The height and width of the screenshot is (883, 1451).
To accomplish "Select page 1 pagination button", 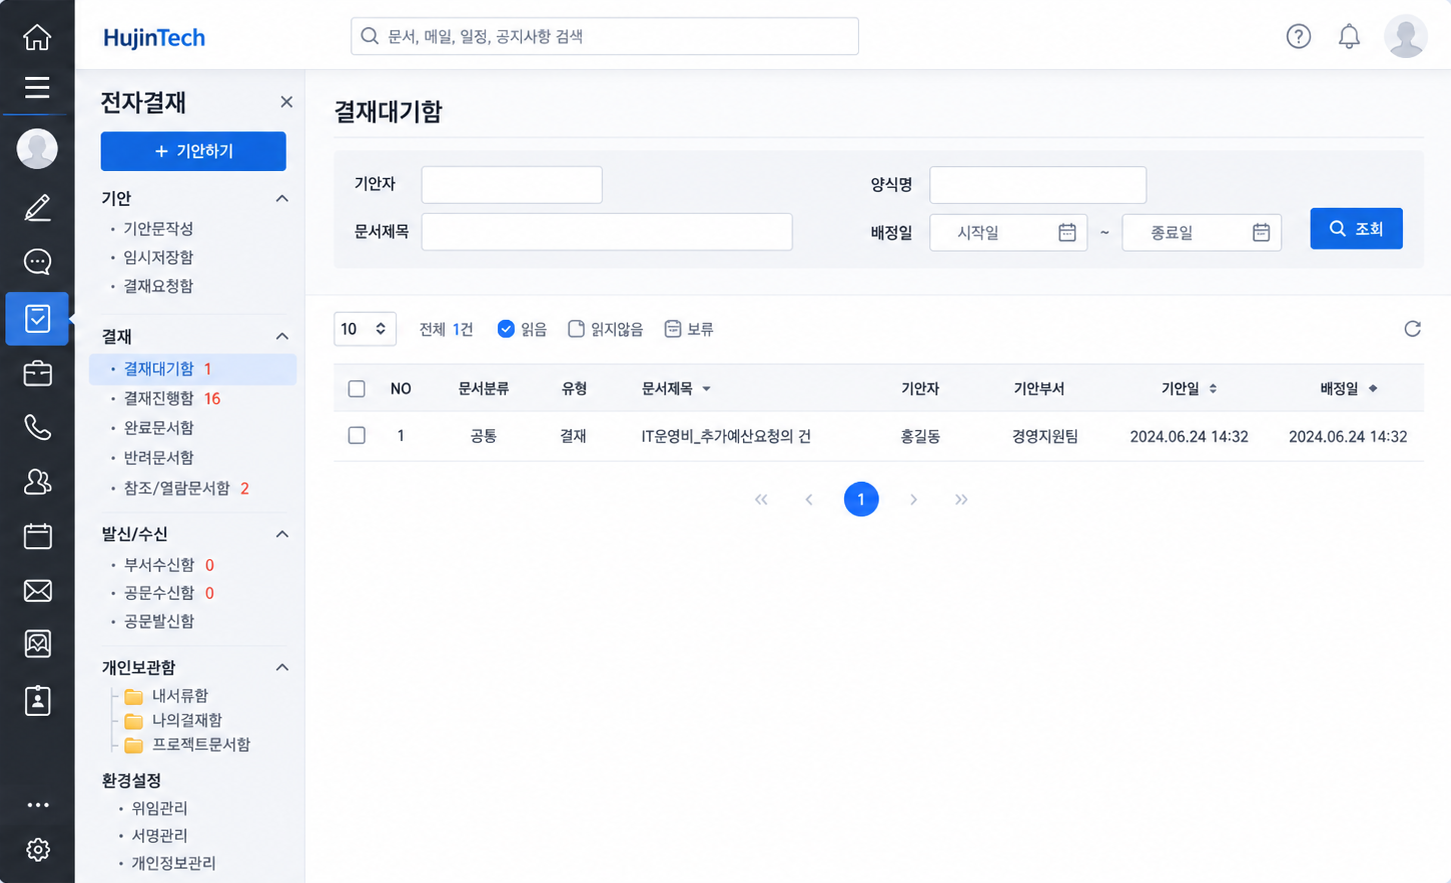I will click(x=861, y=499).
